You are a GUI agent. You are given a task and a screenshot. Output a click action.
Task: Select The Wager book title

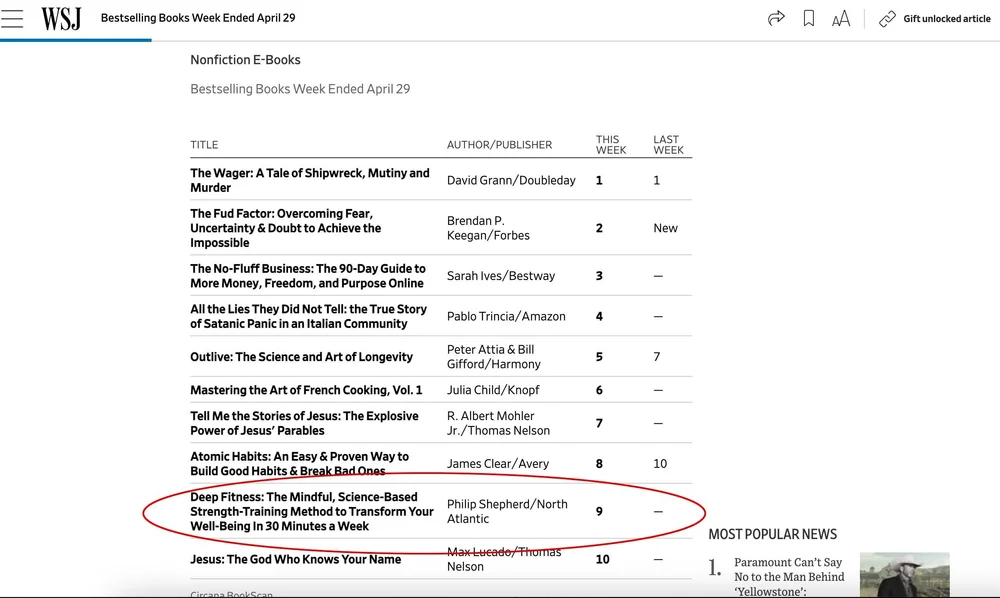[310, 180]
